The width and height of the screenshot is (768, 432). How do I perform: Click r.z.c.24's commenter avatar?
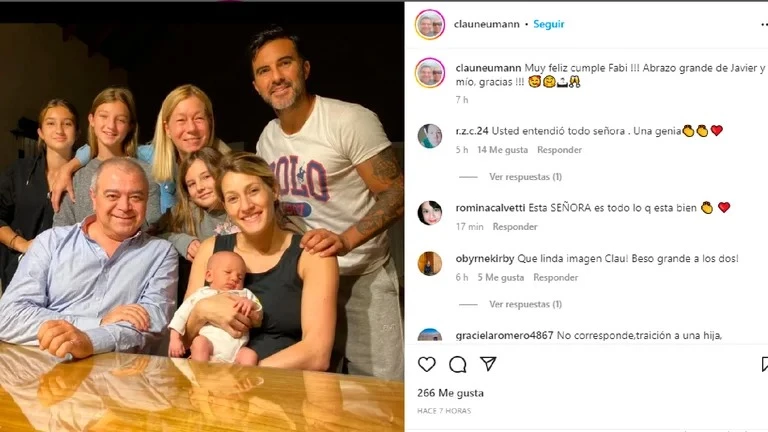(430, 136)
